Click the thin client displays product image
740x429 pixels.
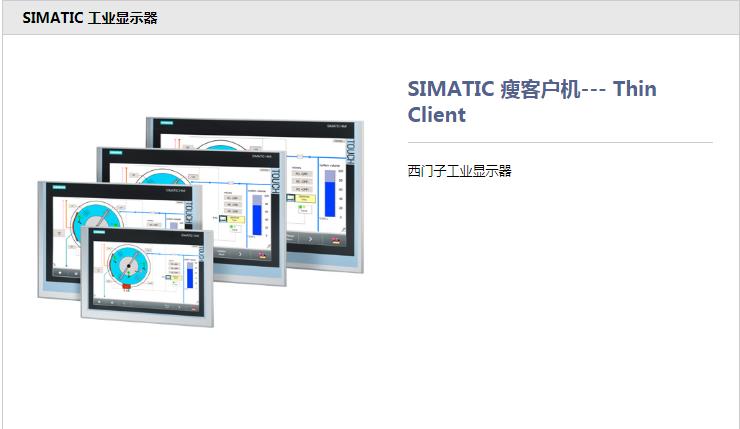click(x=201, y=222)
